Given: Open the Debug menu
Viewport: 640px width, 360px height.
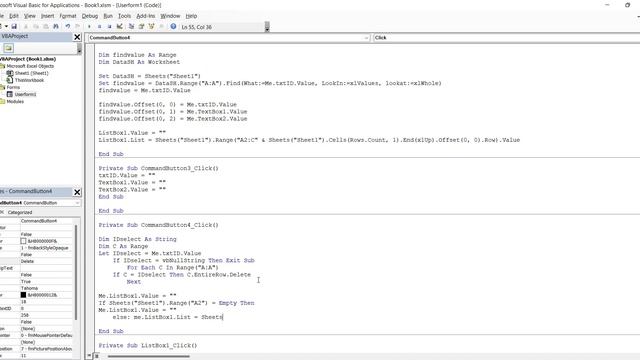Looking at the screenshot, I should click(90, 16).
